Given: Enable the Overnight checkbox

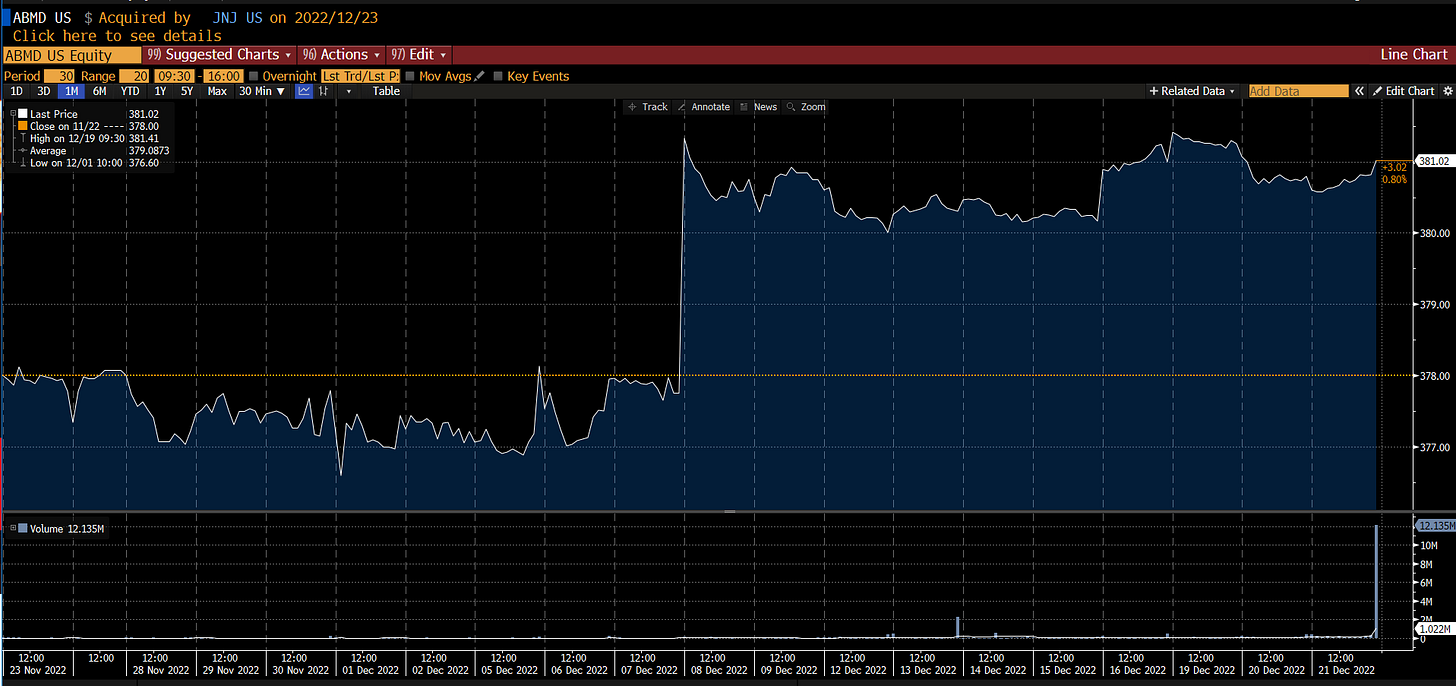Looking at the screenshot, I should (x=252, y=75).
